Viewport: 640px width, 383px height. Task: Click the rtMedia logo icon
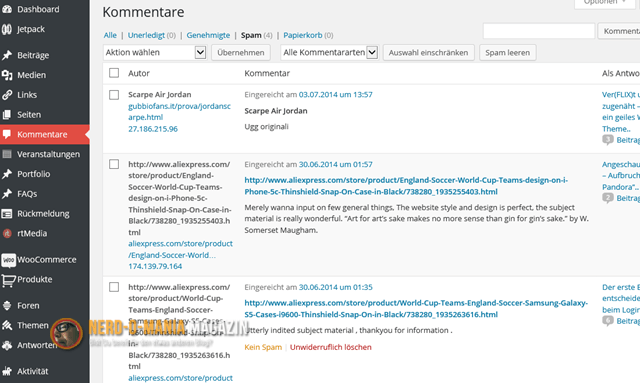click(x=7, y=234)
